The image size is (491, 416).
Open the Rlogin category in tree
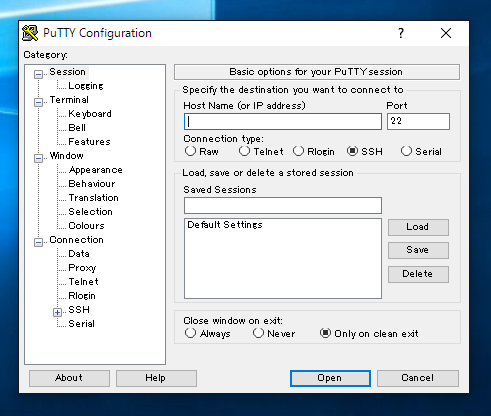82,296
